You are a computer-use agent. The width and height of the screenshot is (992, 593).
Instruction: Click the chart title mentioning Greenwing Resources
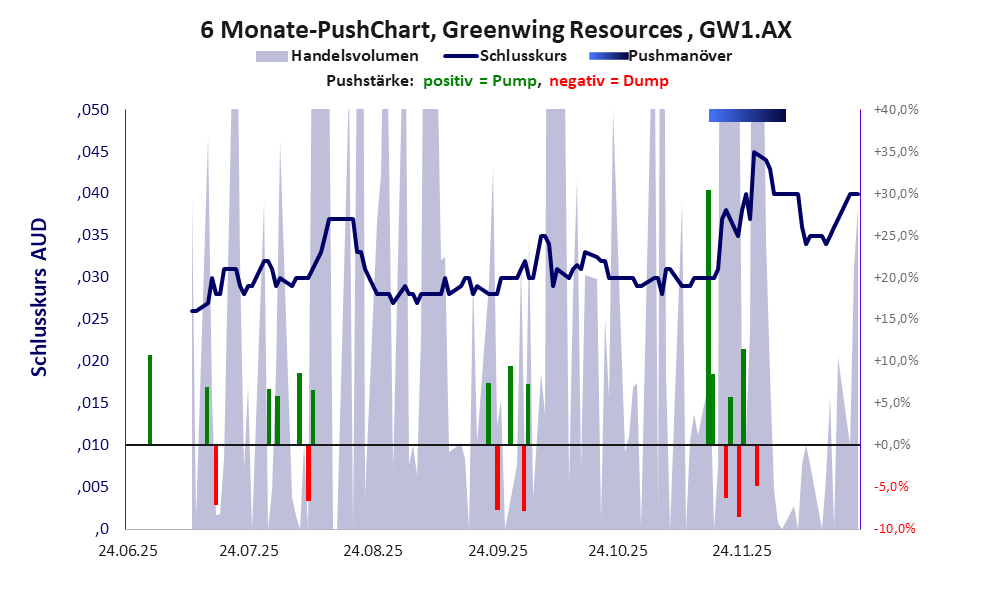pyautogui.click(x=496, y=30)
